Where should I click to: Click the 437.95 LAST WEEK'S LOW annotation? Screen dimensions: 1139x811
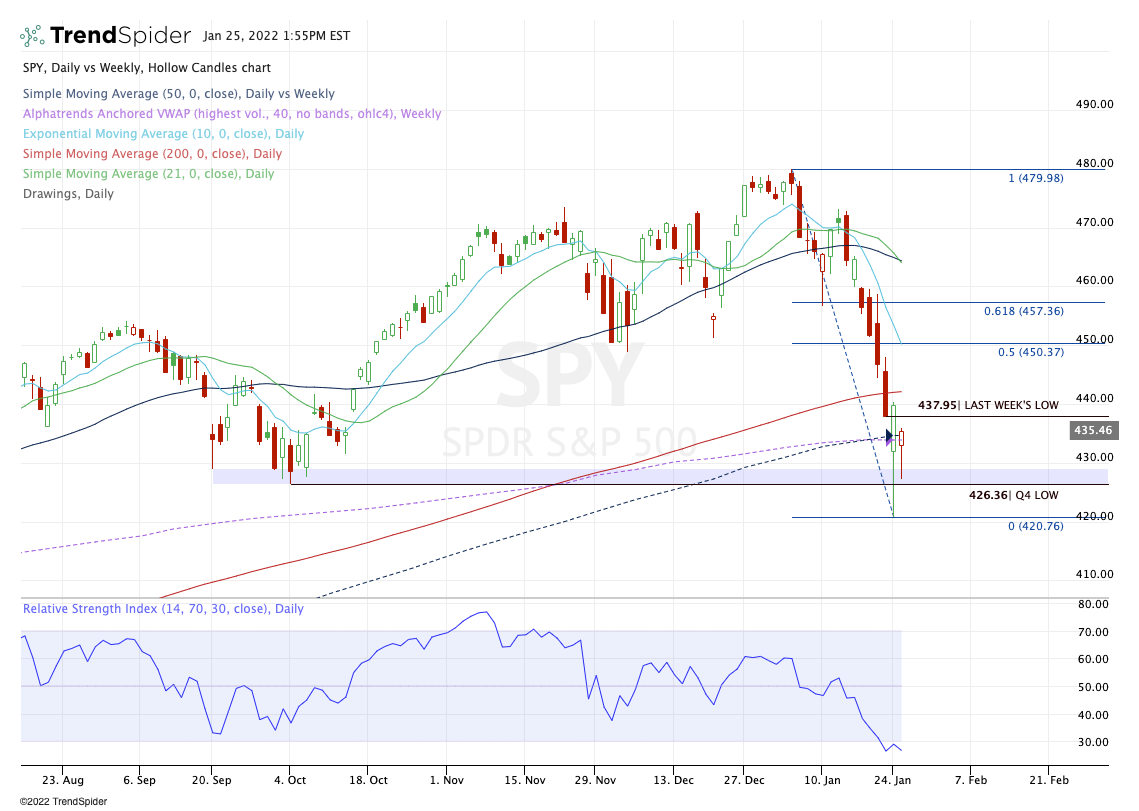click(988, 405)
